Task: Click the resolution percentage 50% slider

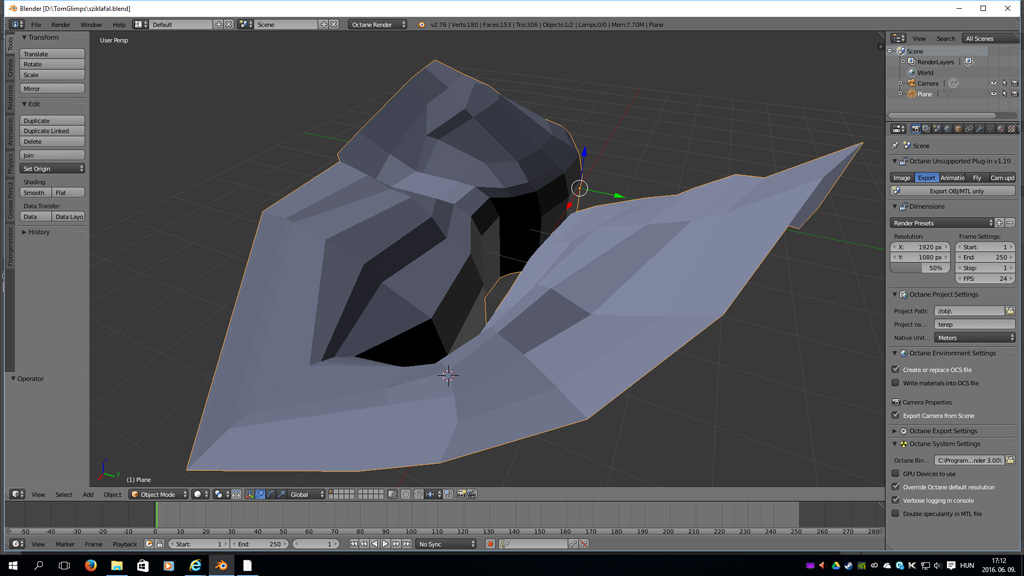Action: pos(920,268)
